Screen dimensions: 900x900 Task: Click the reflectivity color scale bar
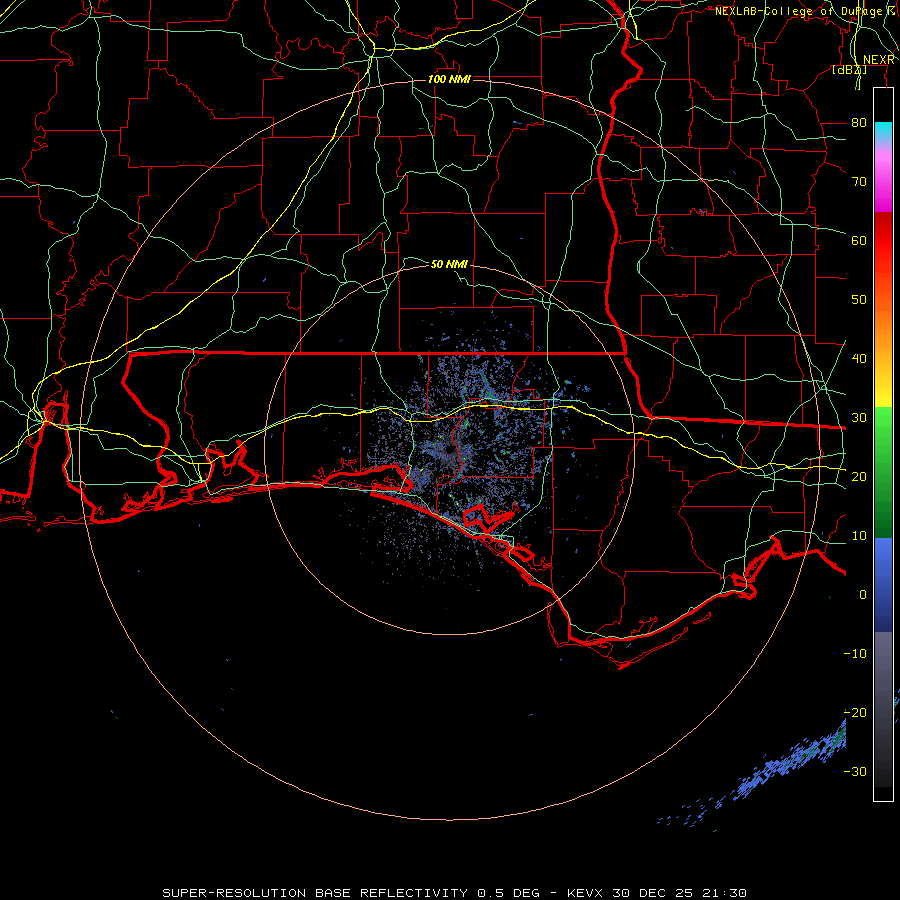pyautogui.click(x=883, y=444)
